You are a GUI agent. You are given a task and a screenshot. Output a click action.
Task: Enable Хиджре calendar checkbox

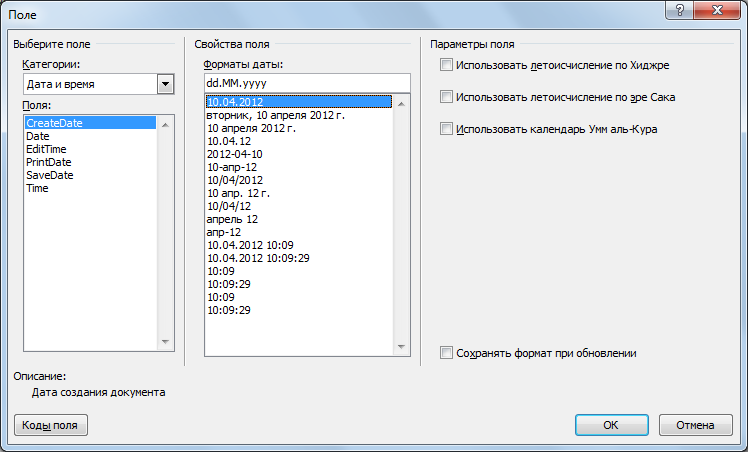[x=446, y=65]
